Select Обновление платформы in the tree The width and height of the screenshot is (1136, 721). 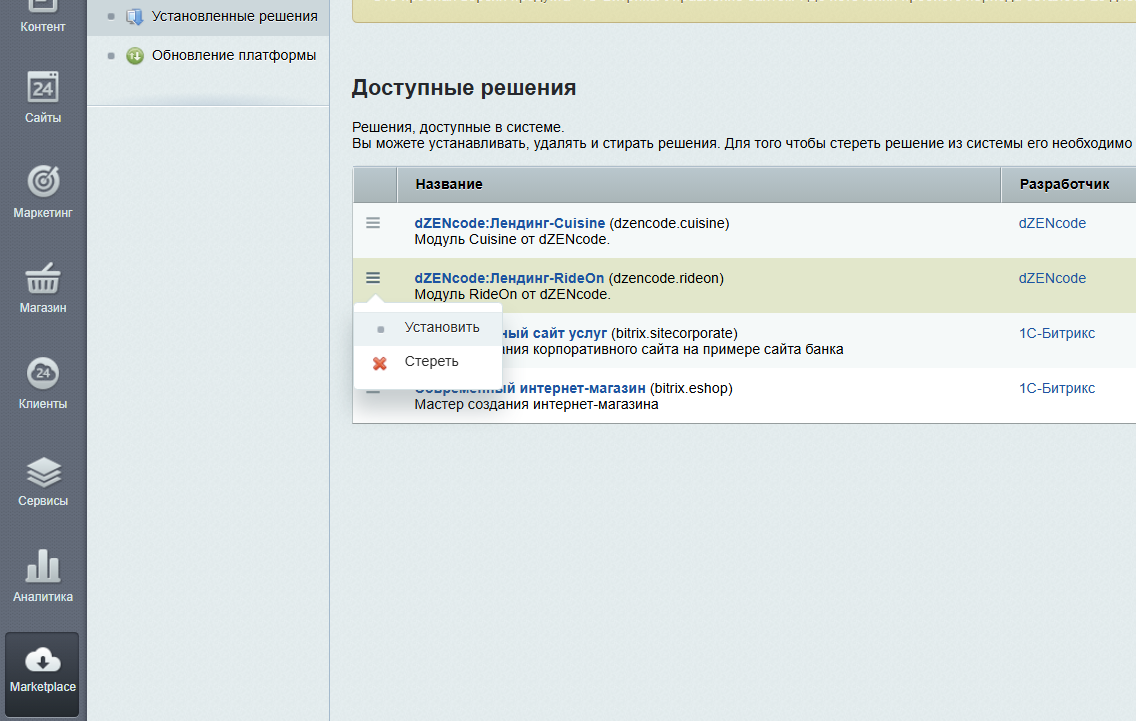coord(233,55)
